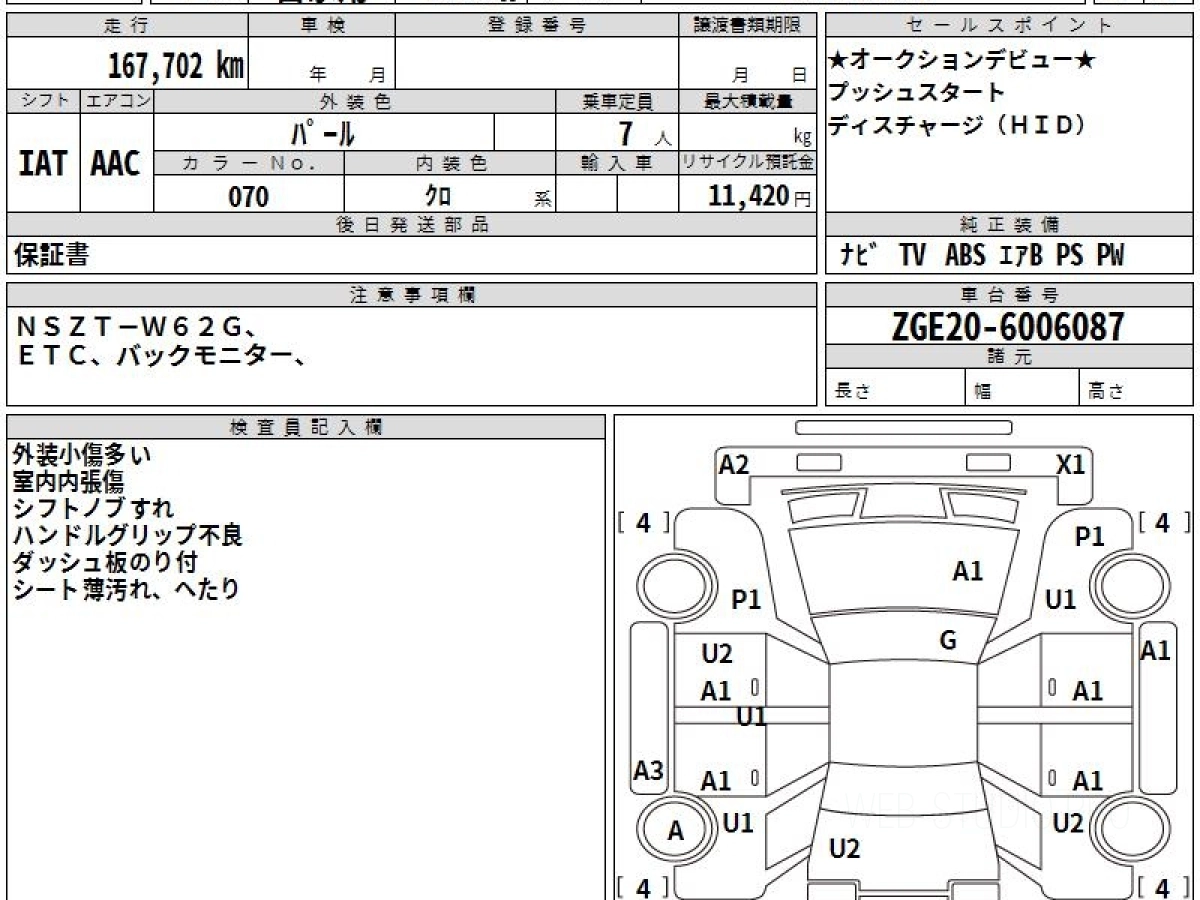
Task: Click the セールスポイント header
Action: pyautogui.click(x=1010, y=26)
